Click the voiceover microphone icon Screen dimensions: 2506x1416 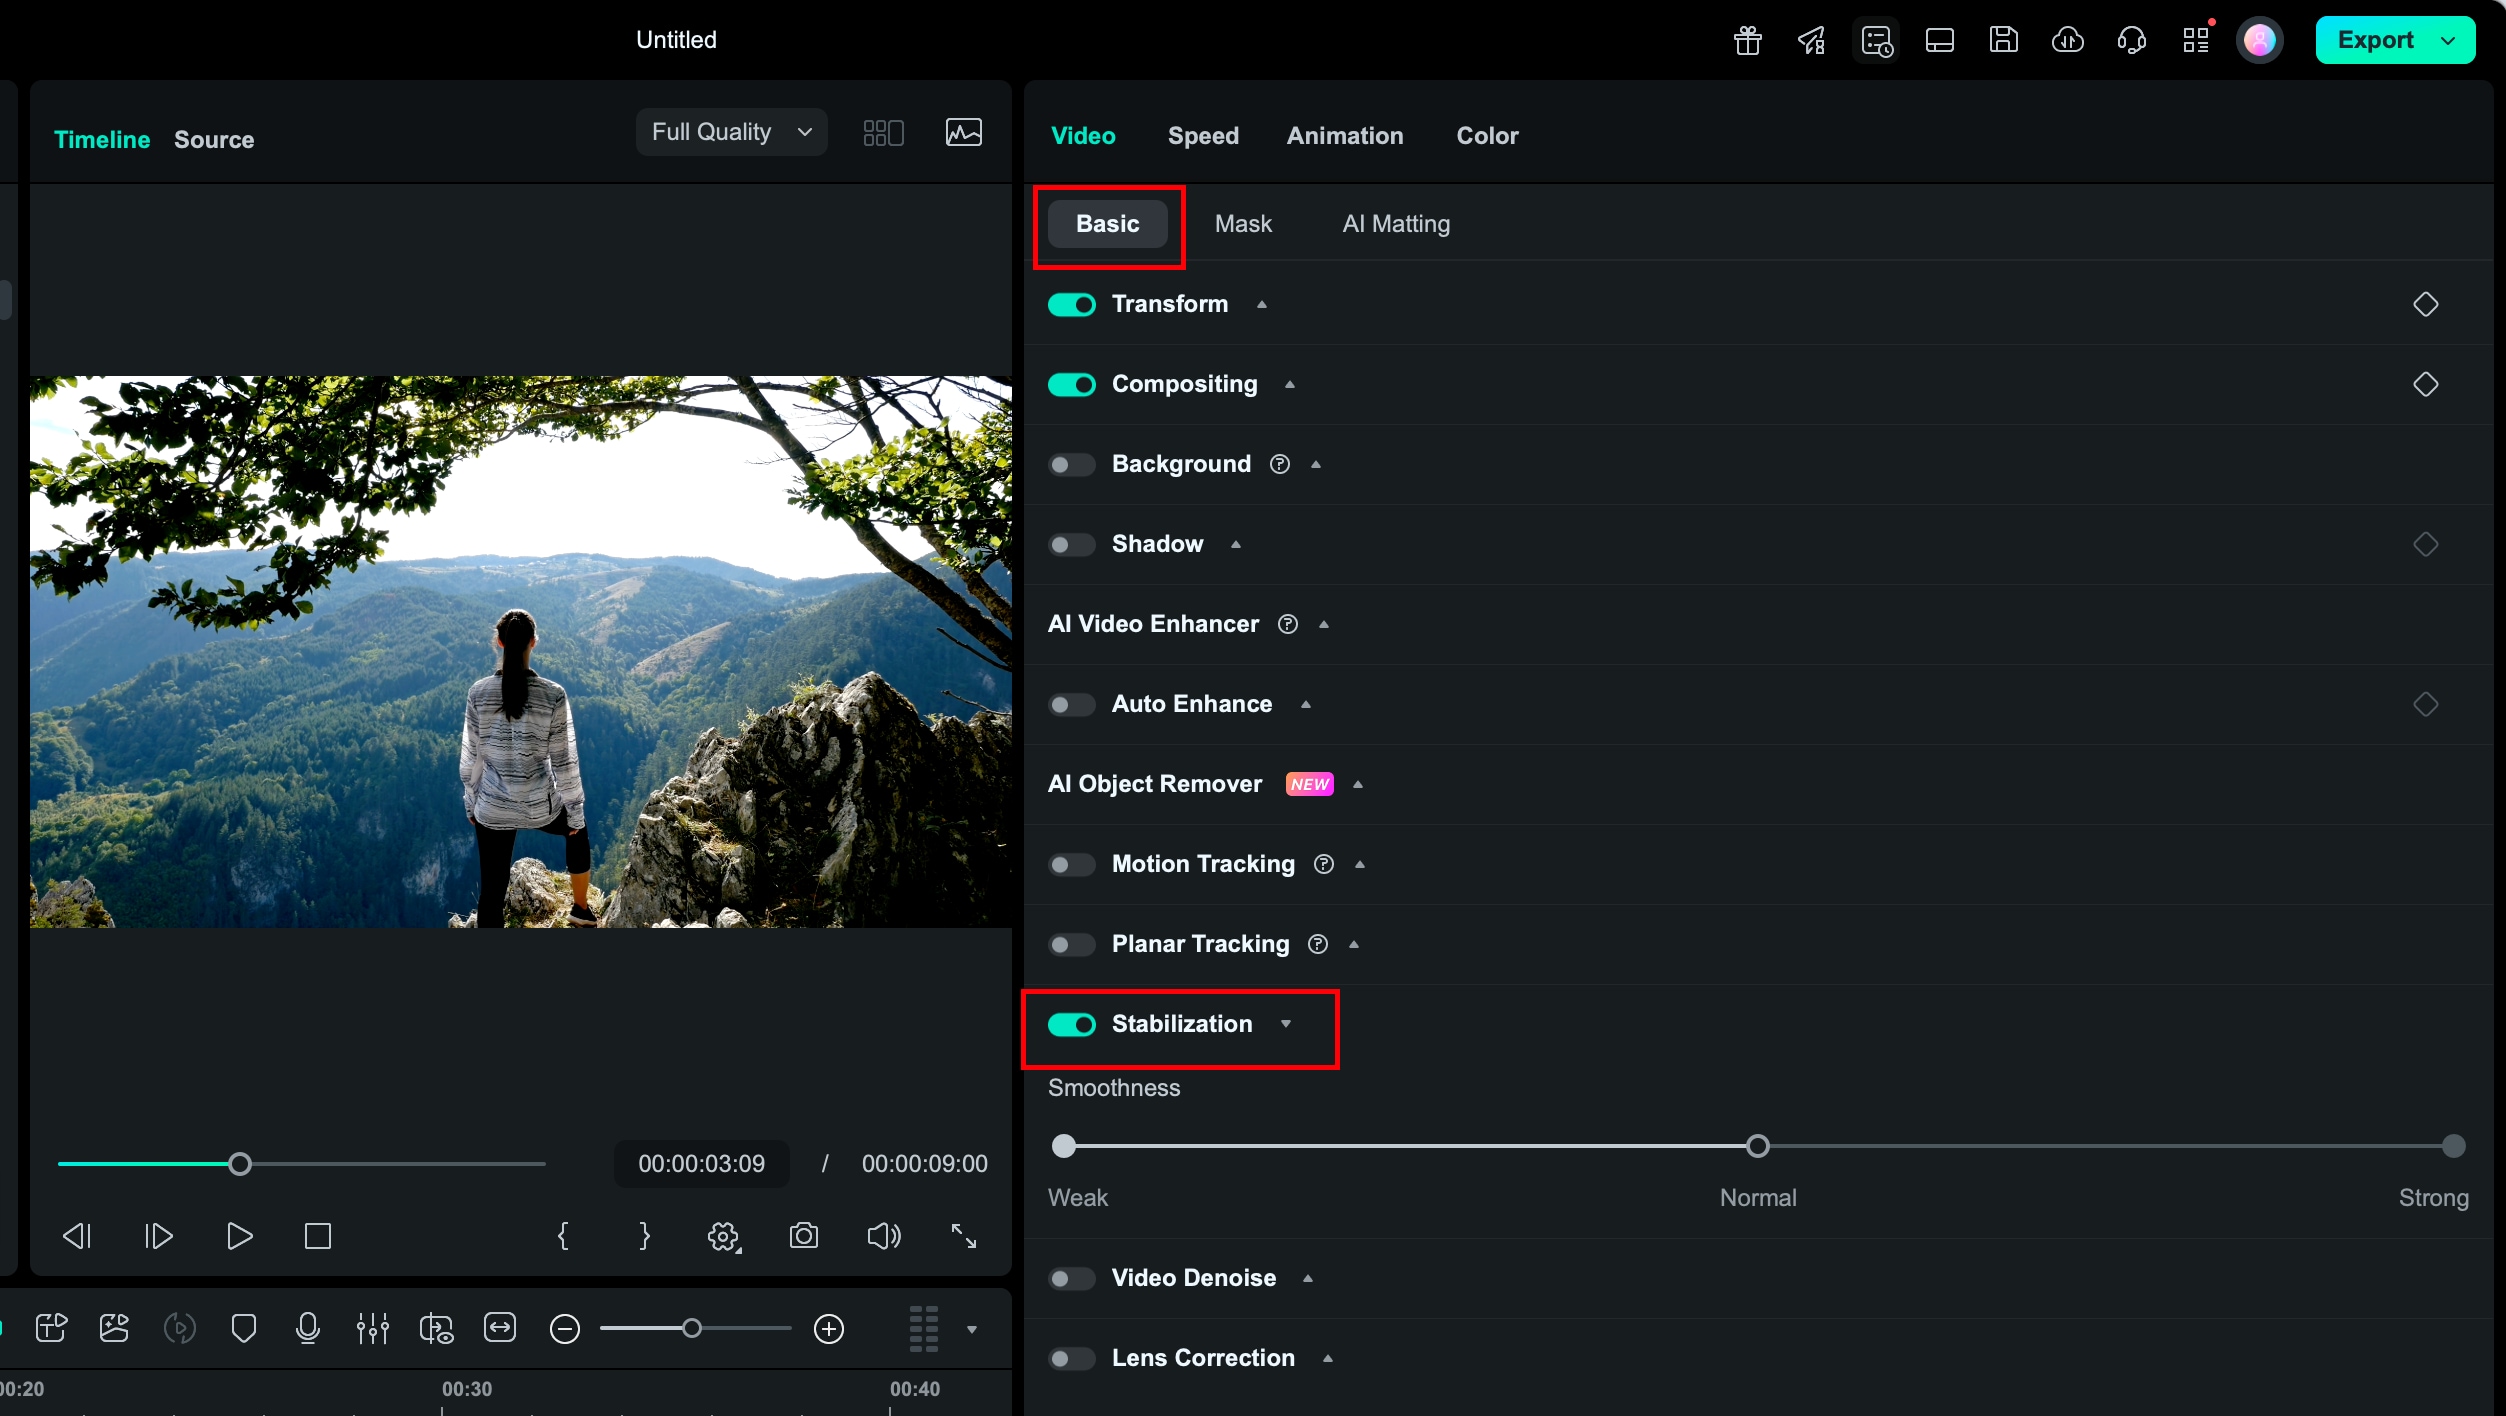[308, 1329]
